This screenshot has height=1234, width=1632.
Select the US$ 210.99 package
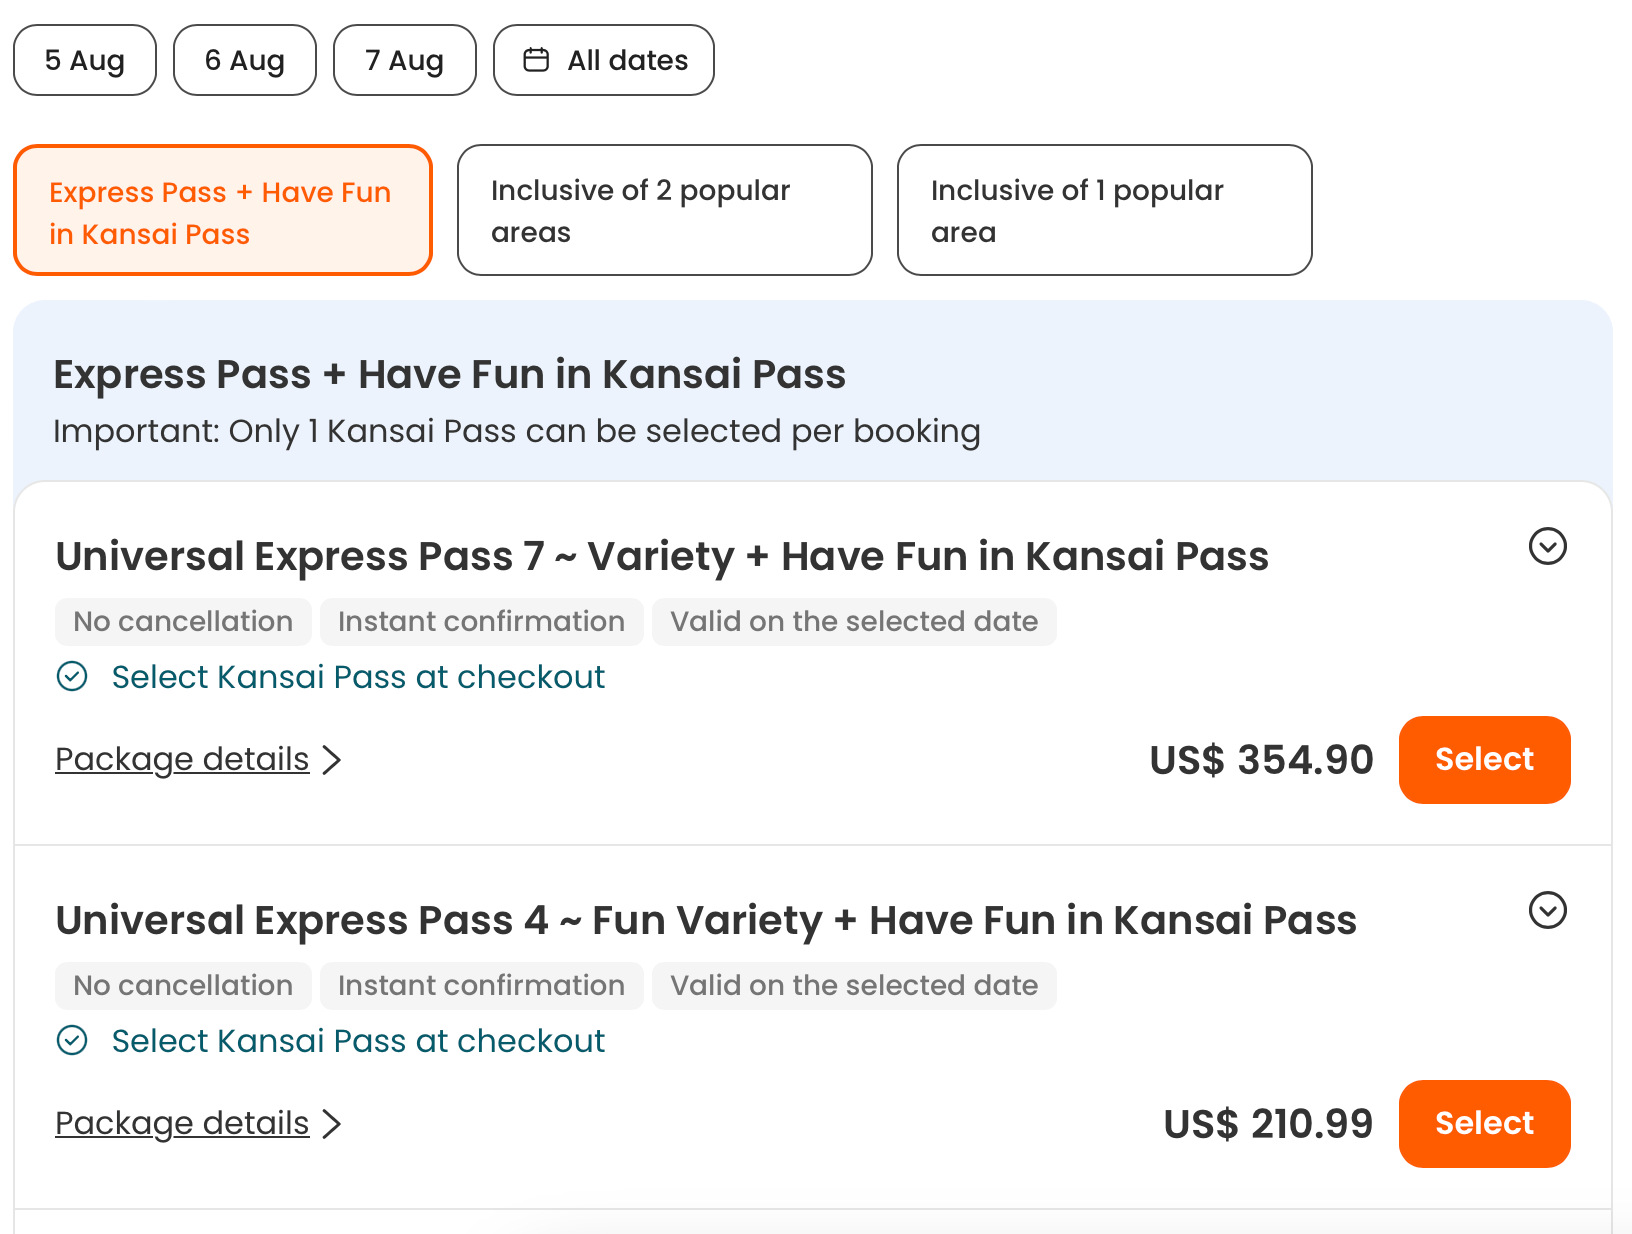pos(1484,1124)
